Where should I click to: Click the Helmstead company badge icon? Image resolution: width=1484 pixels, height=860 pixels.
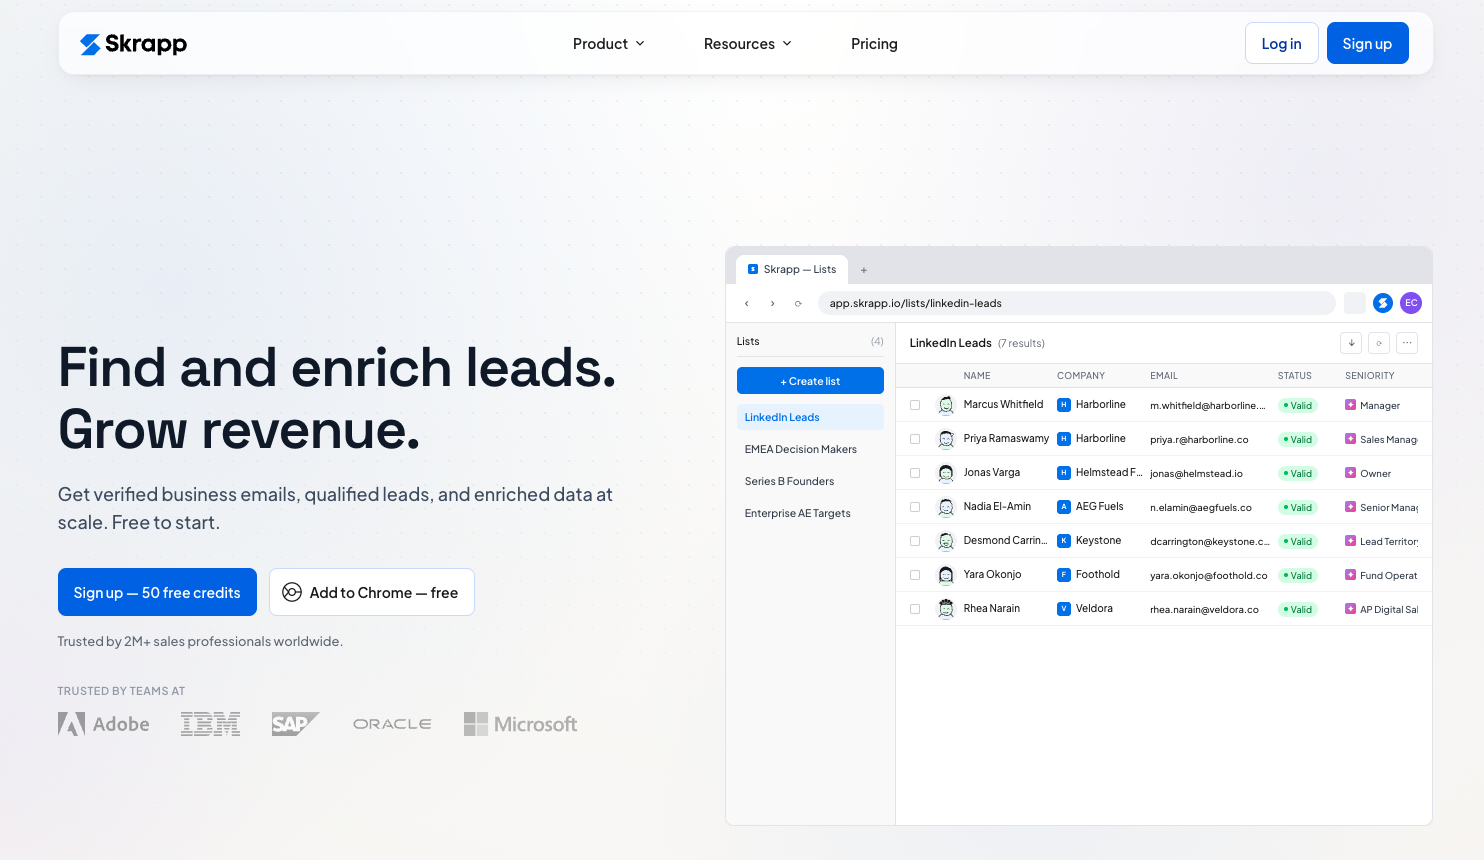pyautogui.click(x=1064, y=473)
